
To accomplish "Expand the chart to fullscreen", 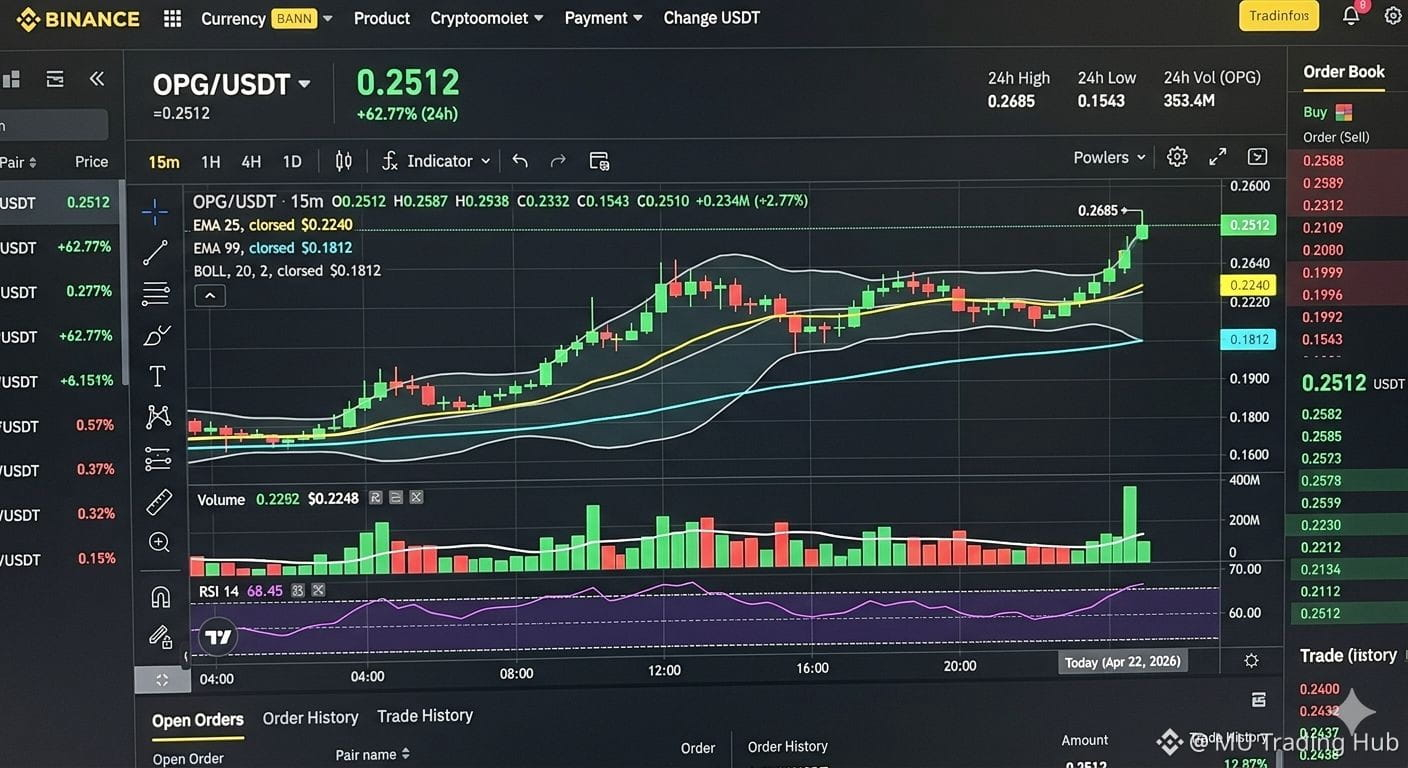I will tap(1217, 157).
